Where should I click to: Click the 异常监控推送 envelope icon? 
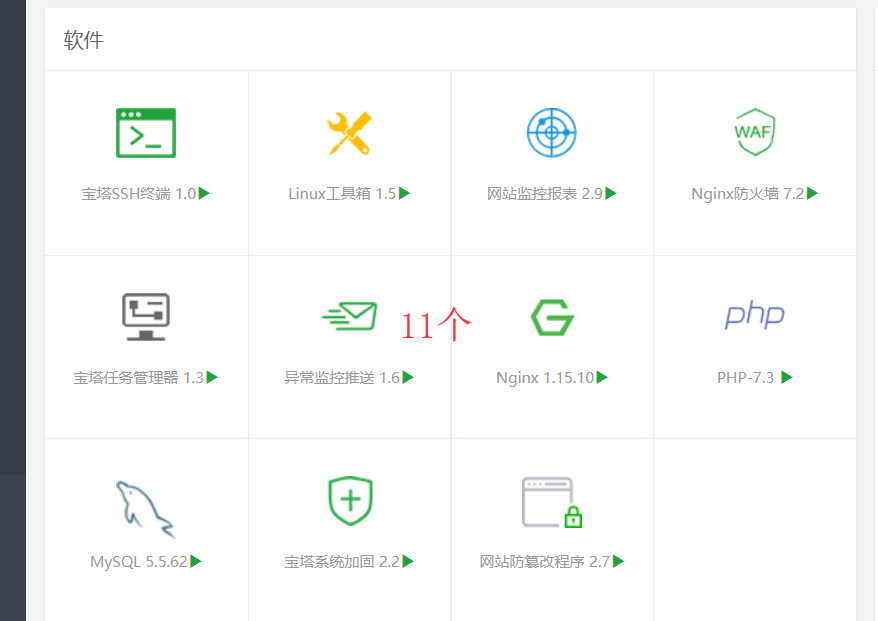[349, 316]
